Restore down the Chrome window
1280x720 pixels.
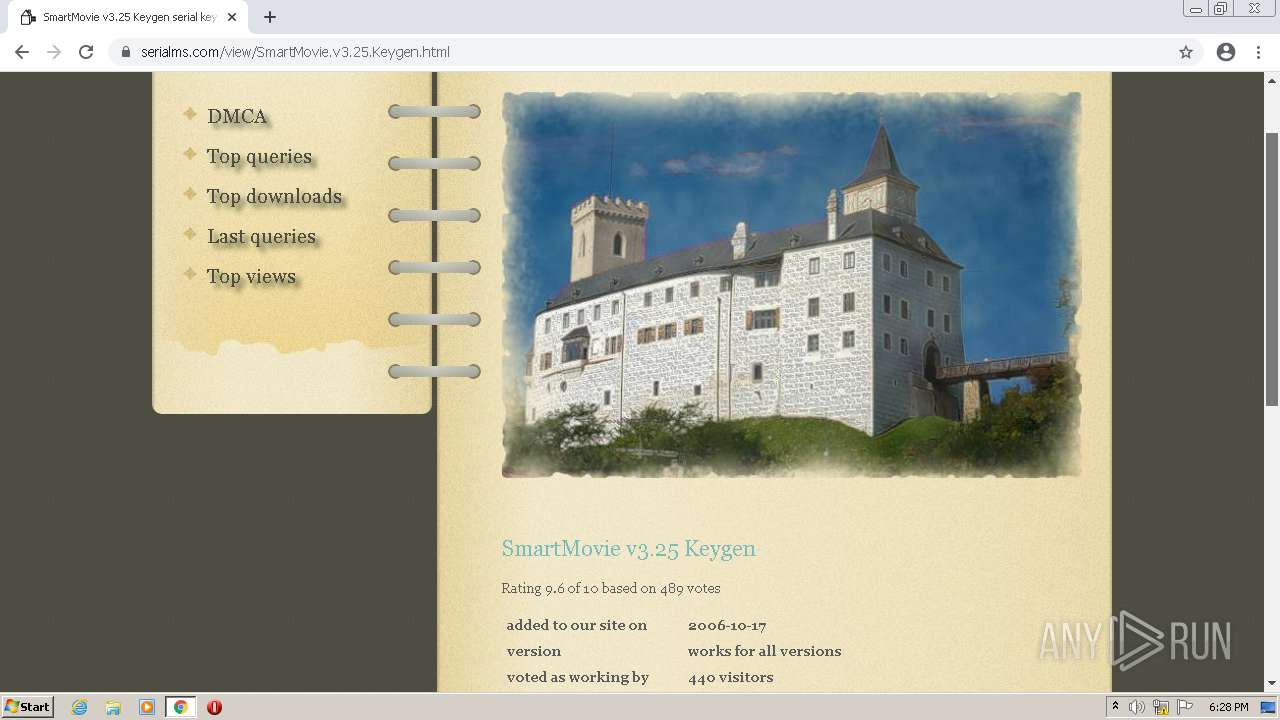tap(1221, 9)
